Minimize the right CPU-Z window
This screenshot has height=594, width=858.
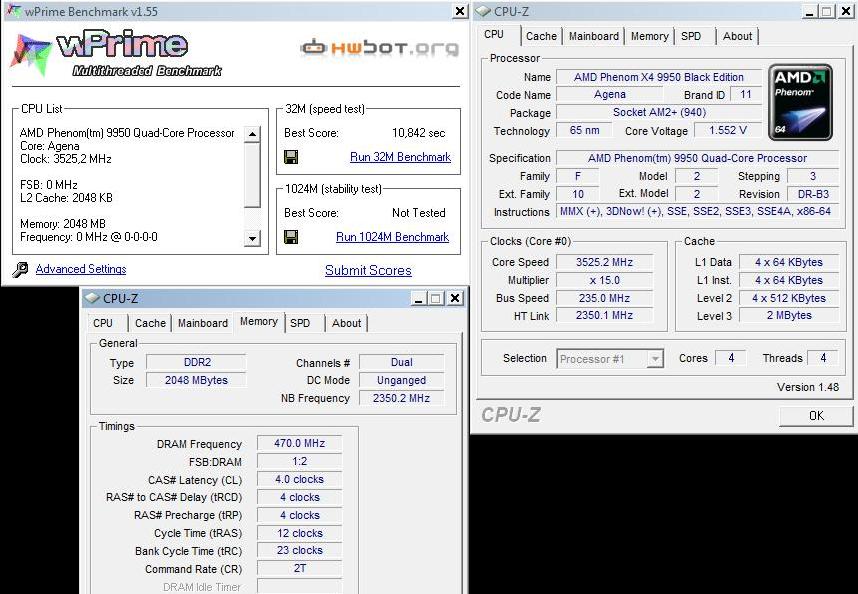tap(810, 11)
